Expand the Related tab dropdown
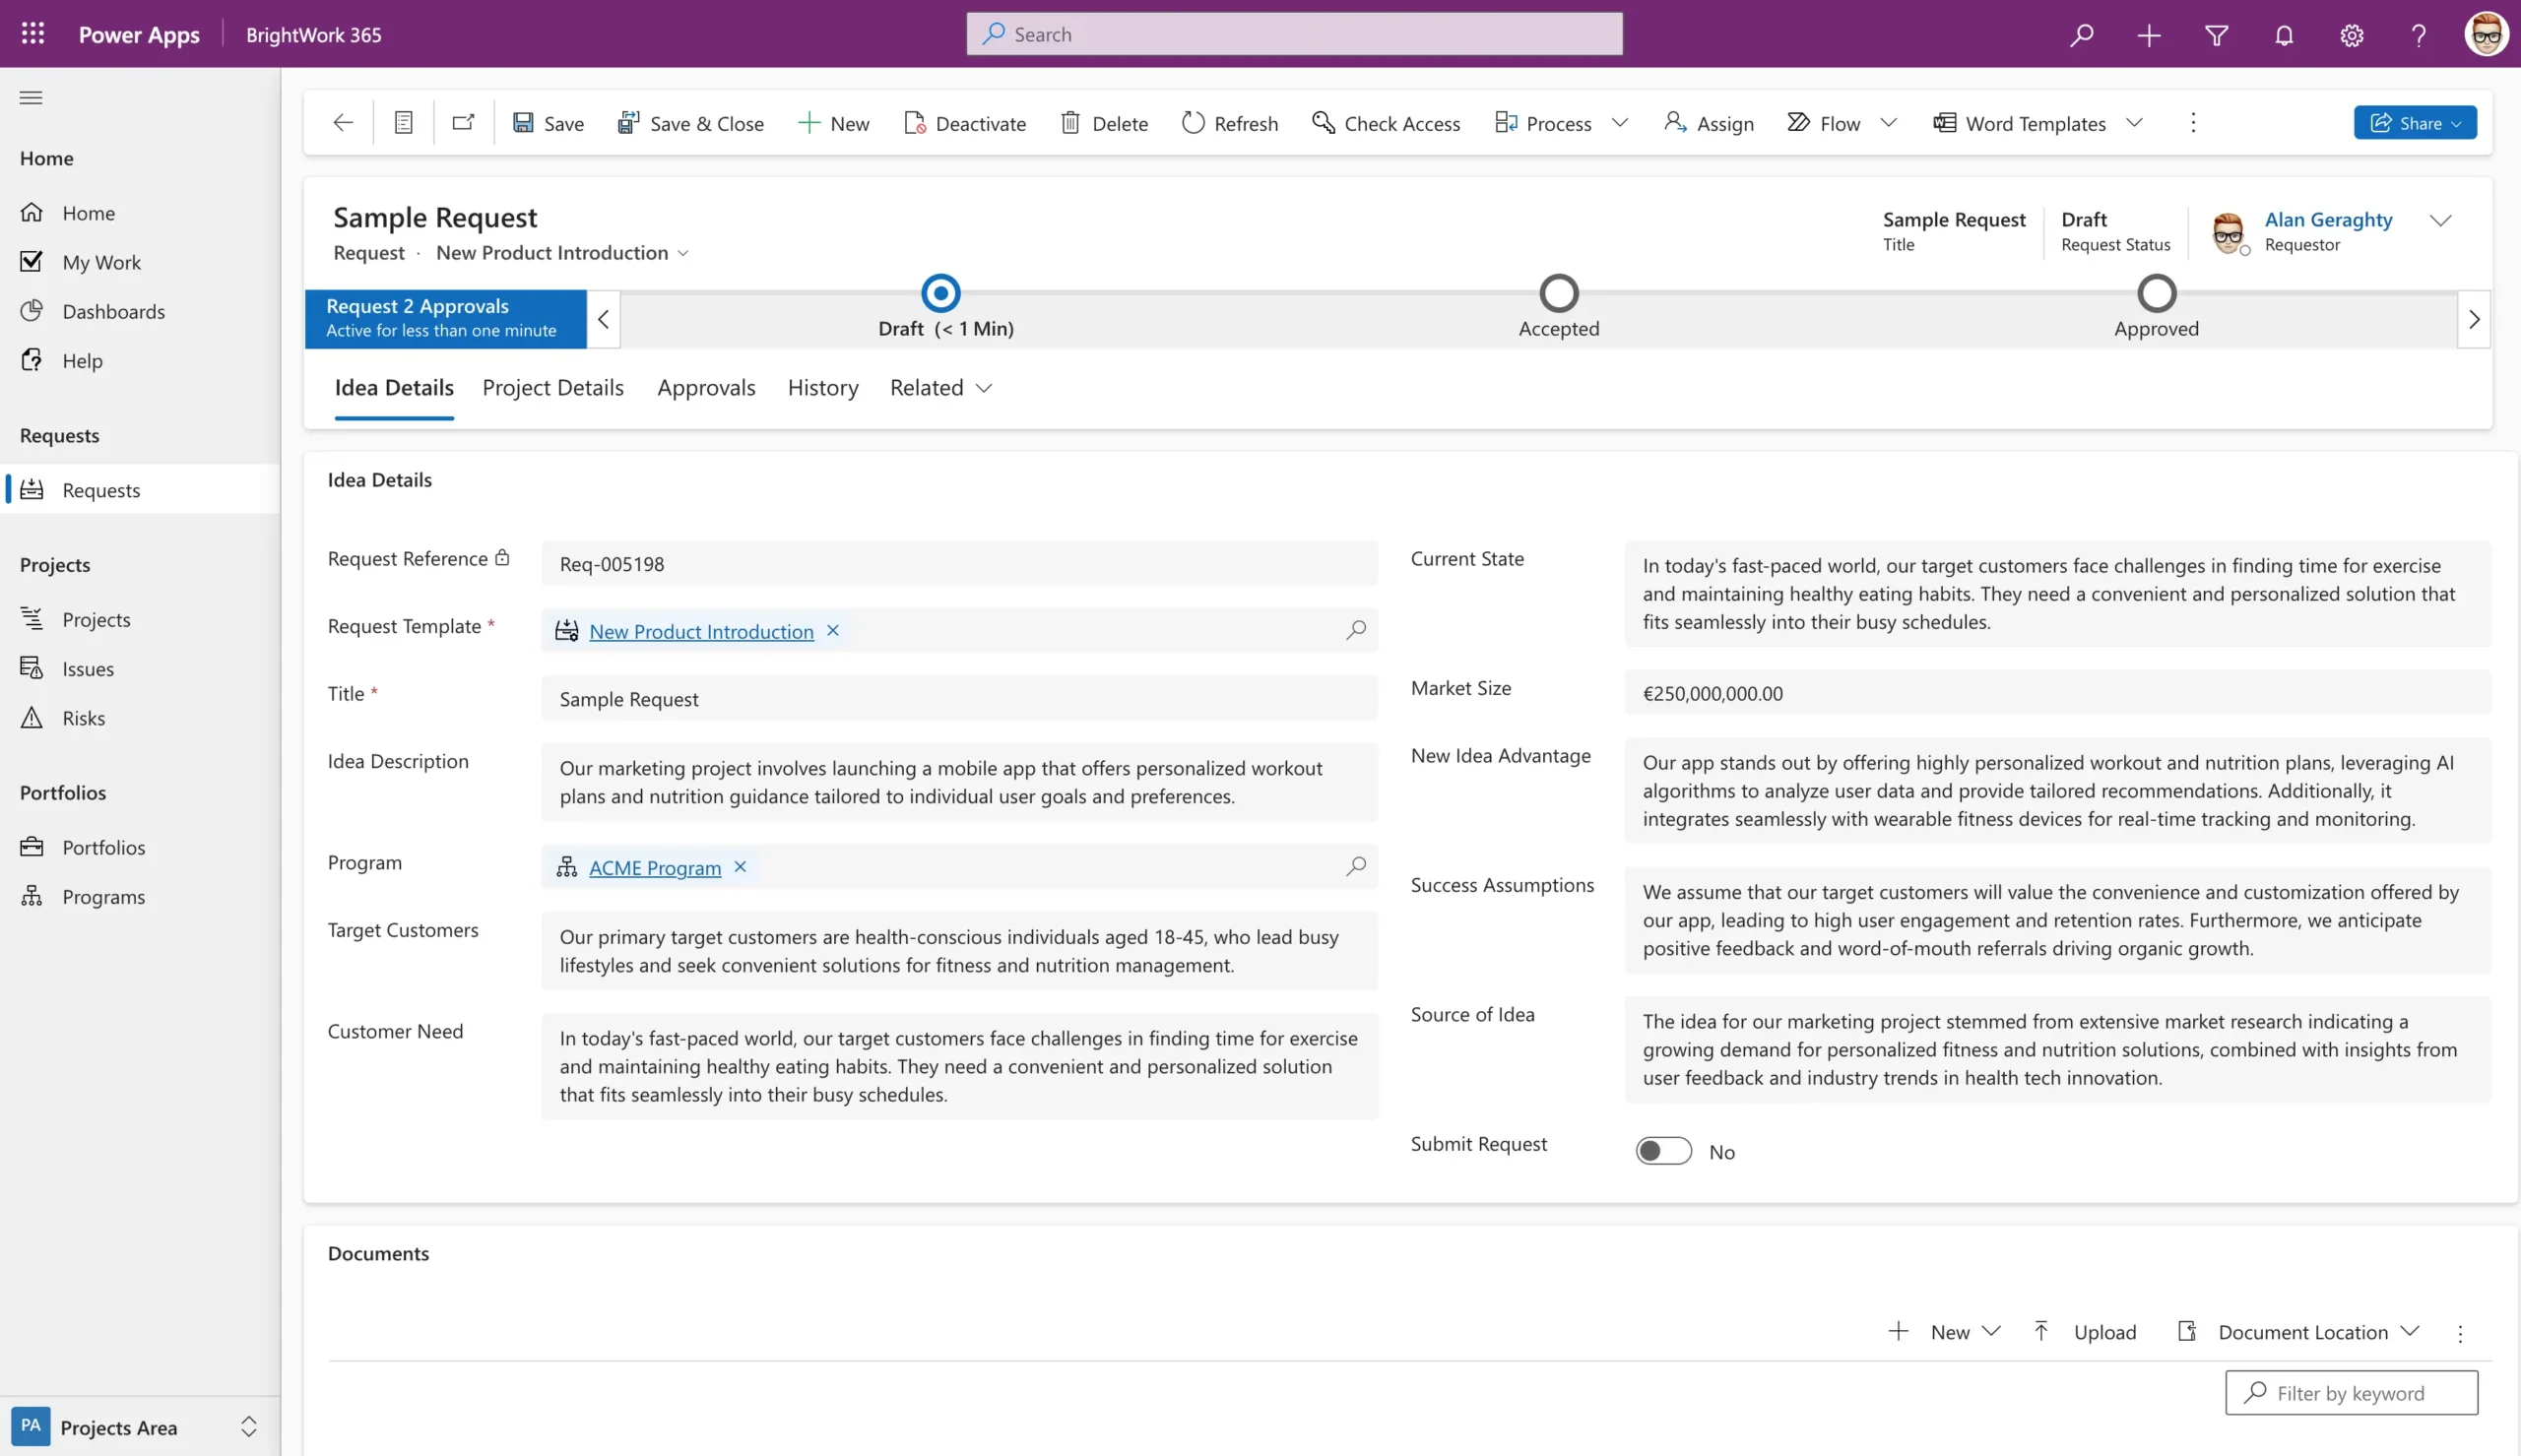The image size is (2521, 1456). click(983, 389)
